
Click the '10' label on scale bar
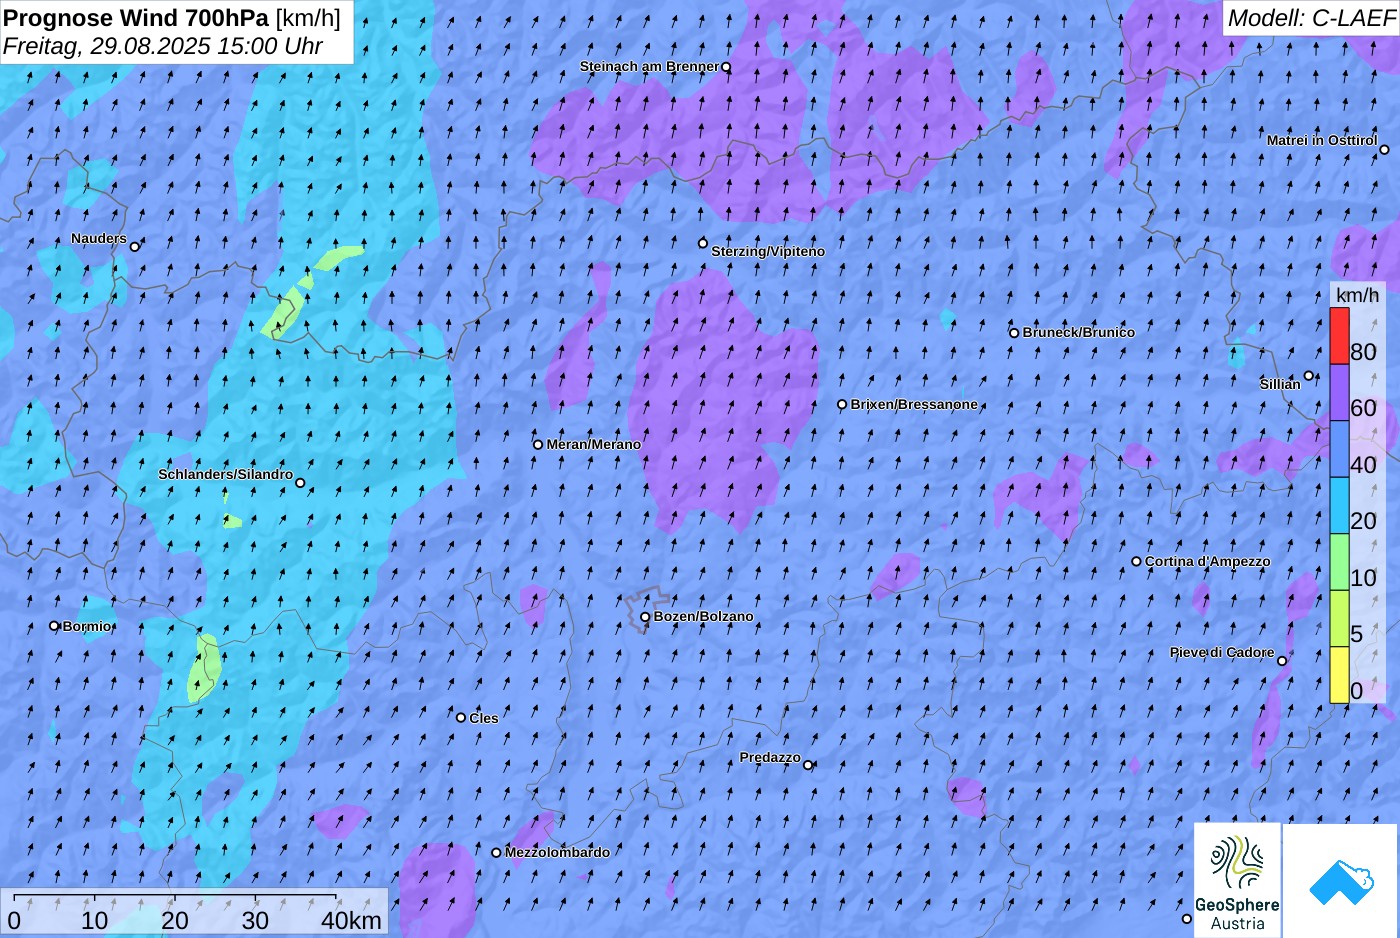click(95, 921)
